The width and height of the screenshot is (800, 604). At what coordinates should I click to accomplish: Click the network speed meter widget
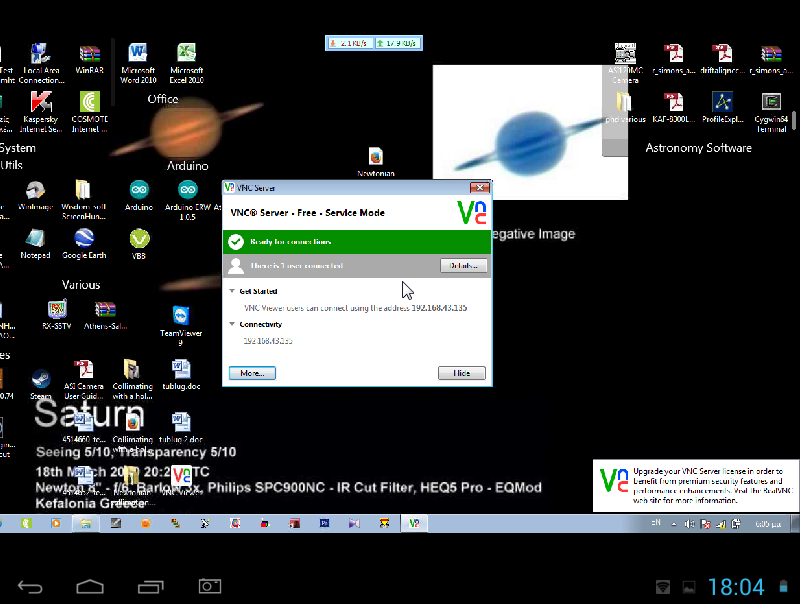[x=374, y=43]
